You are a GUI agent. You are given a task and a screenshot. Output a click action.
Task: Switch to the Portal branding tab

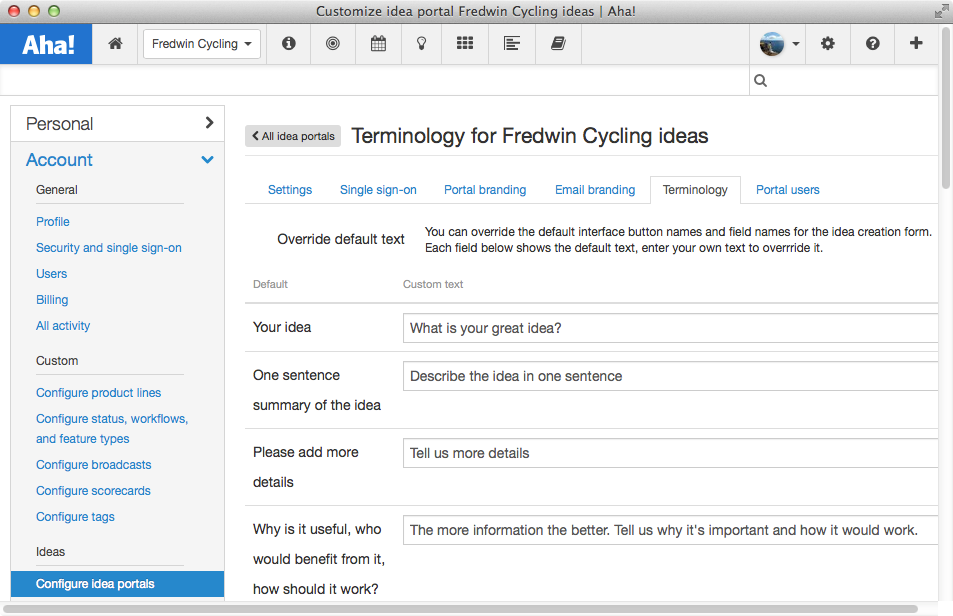[484, 189]
